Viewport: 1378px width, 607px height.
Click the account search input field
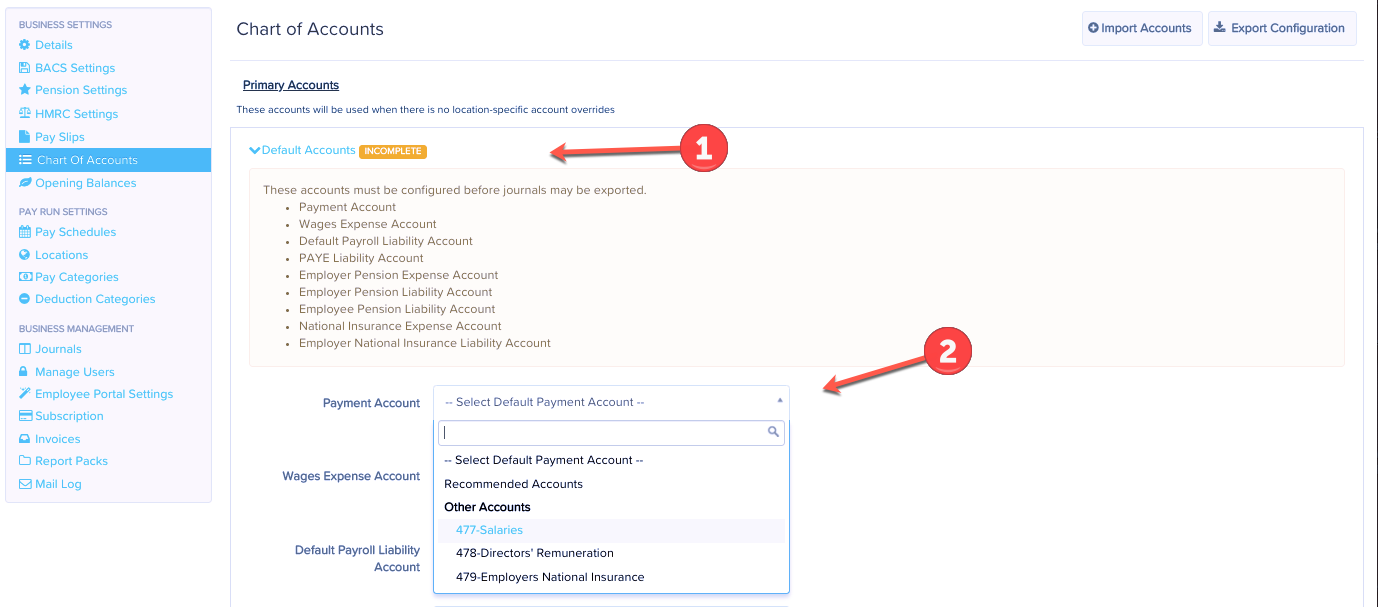click(600, 432)
